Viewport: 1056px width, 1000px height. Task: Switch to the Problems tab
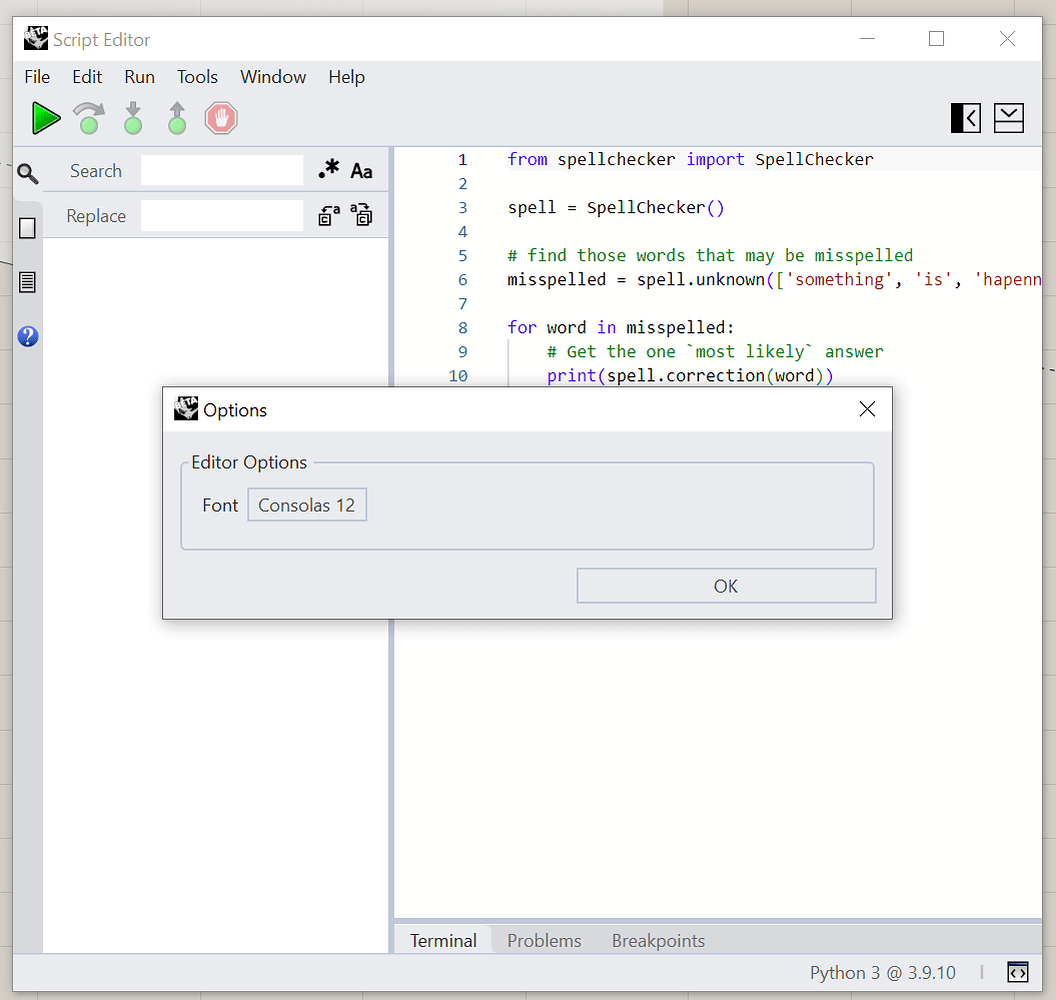[x=544, y=940]
